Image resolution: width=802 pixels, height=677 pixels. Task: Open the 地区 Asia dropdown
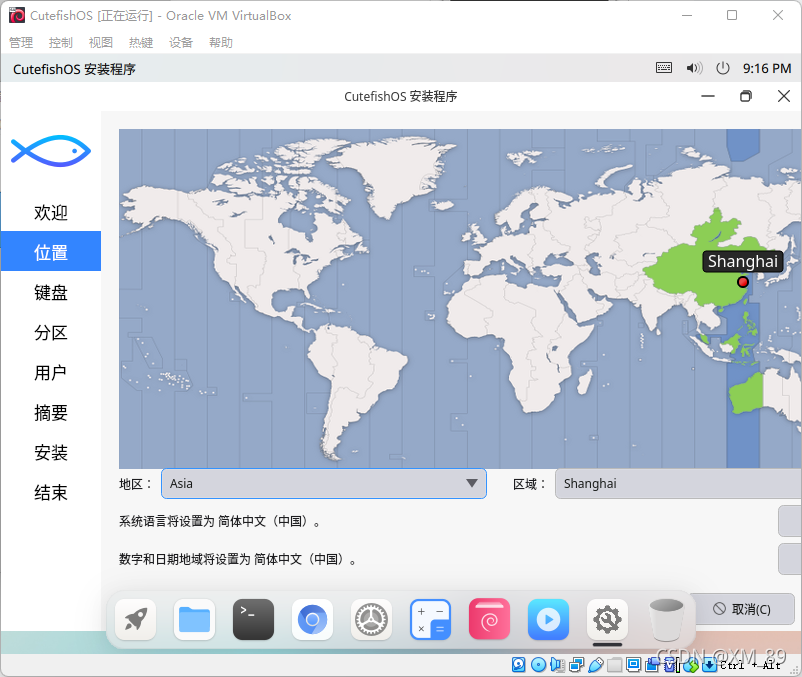click(x=324, y=484)
